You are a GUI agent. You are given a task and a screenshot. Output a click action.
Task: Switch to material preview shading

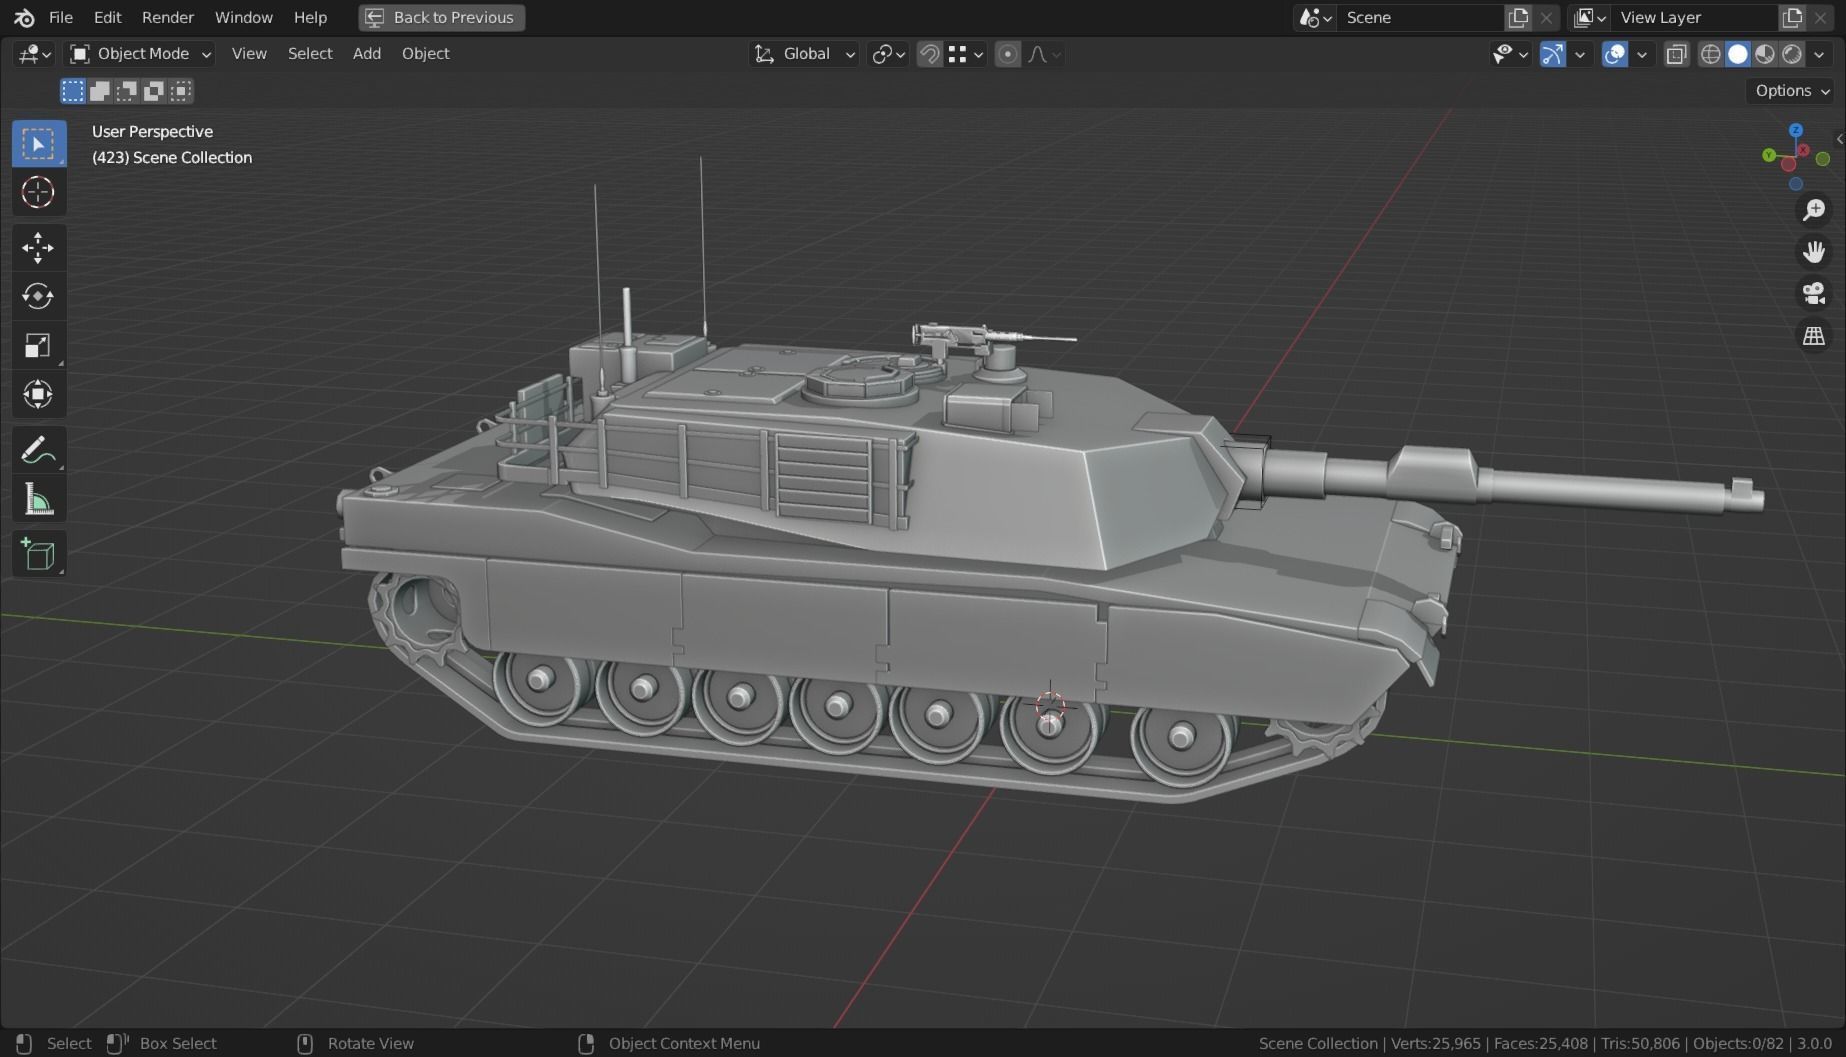click(x=1765, y=54)
